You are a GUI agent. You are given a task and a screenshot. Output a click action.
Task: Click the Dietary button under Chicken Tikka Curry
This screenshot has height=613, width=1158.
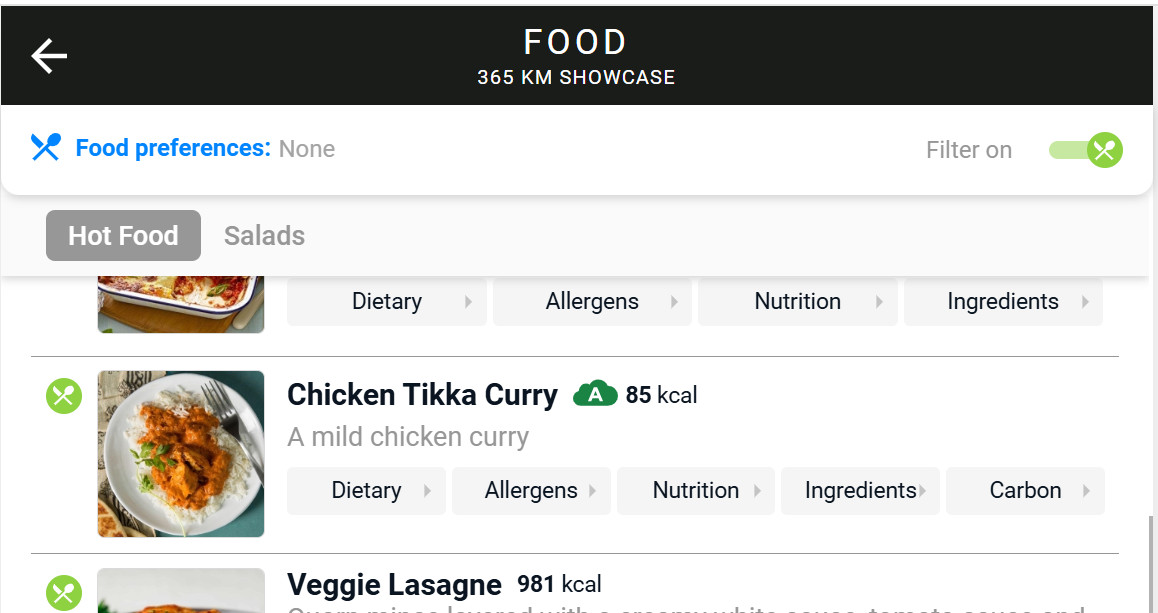[x=366, y=490]
